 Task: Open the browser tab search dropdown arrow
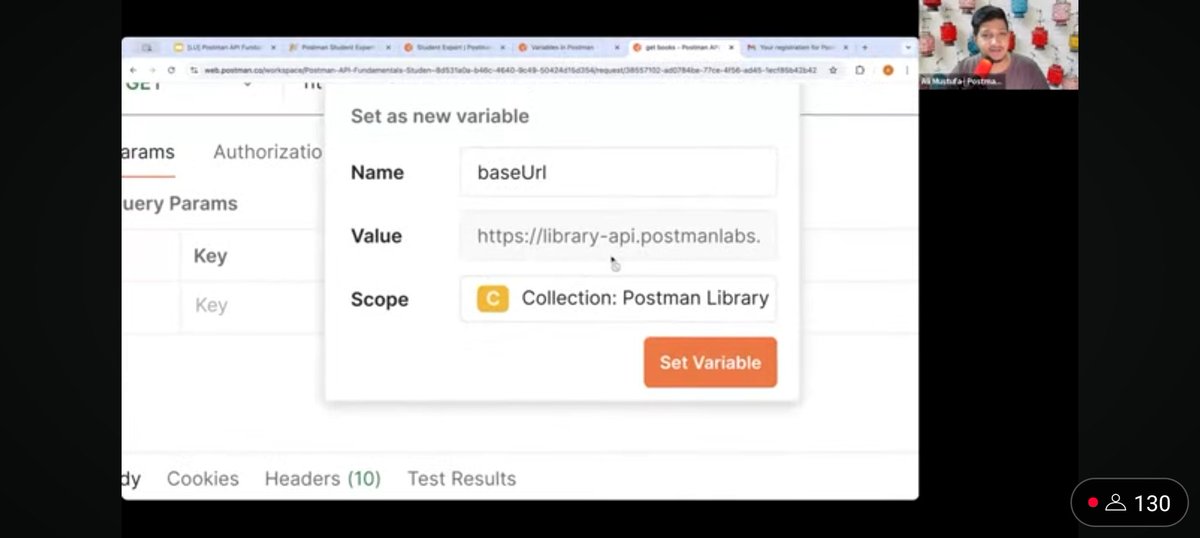click(x=908, y=47)
